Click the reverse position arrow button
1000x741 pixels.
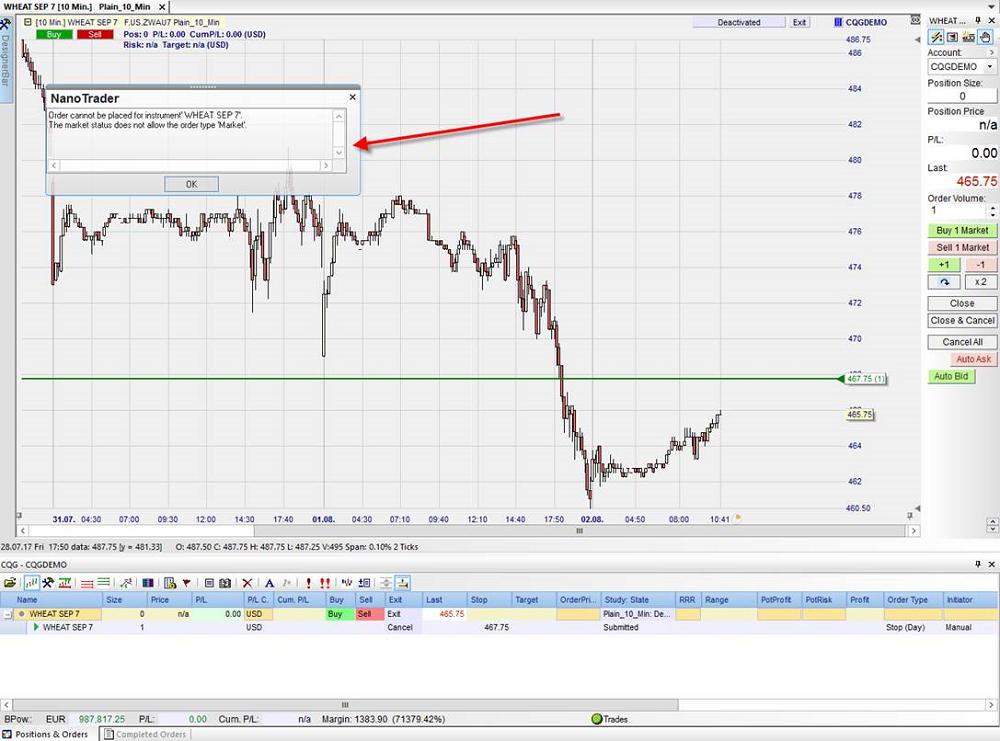(944, 282)
